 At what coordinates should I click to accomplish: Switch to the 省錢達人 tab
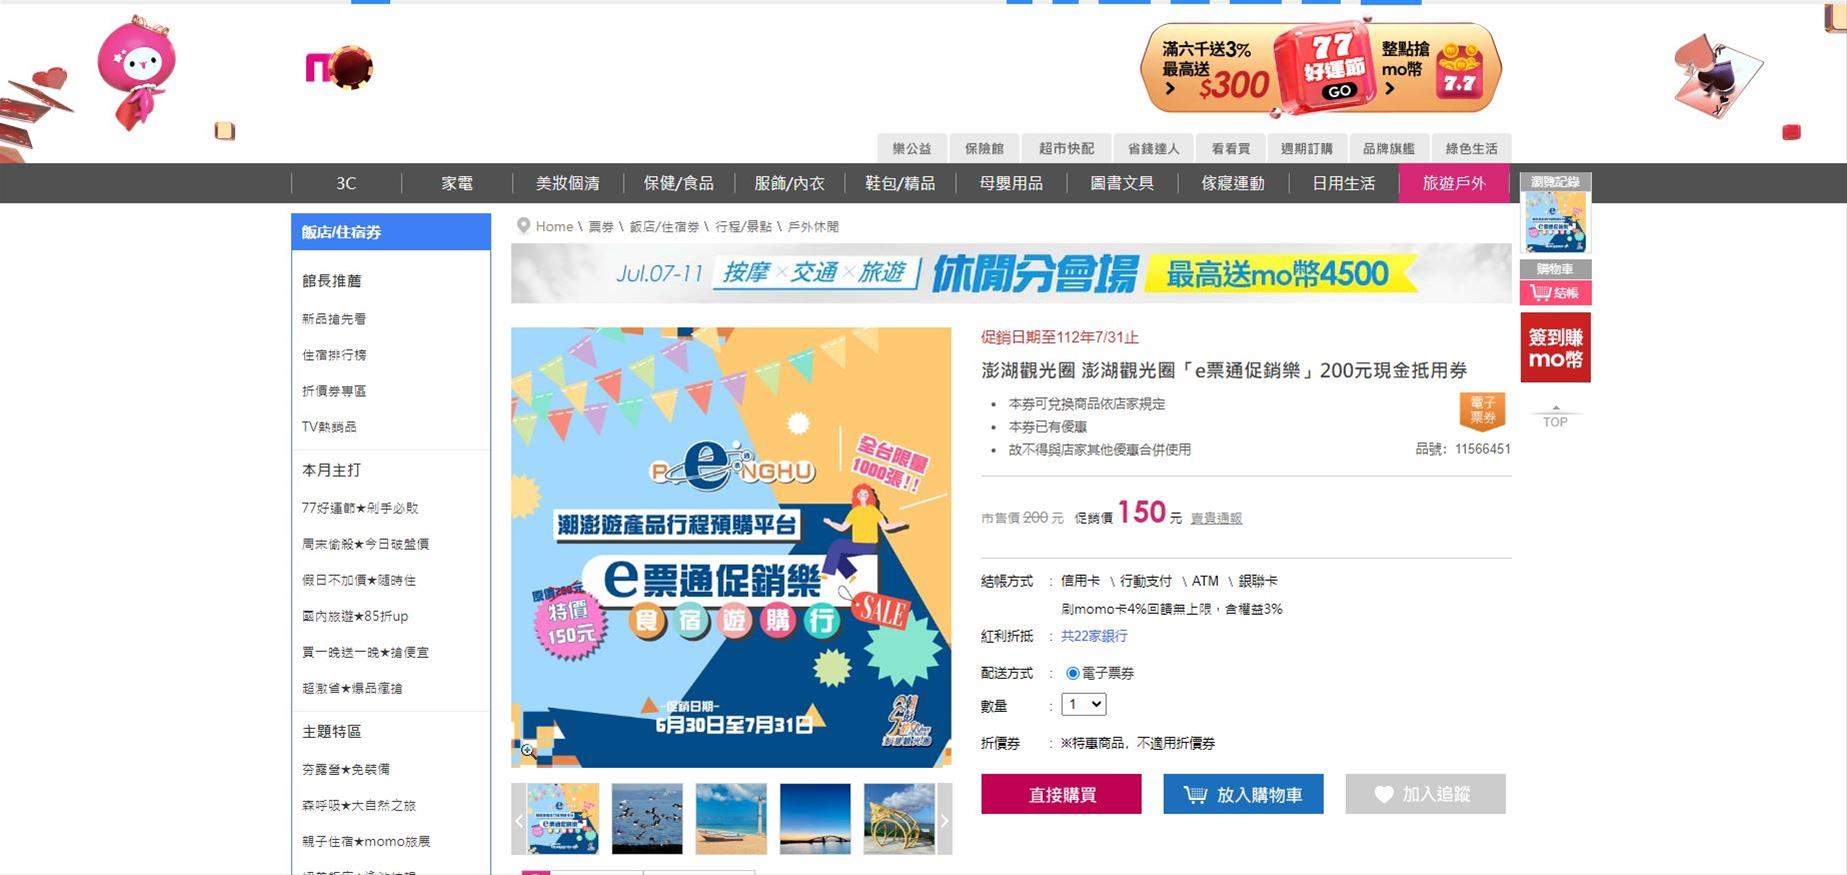pyautogui.click(x=1153, y=148)
